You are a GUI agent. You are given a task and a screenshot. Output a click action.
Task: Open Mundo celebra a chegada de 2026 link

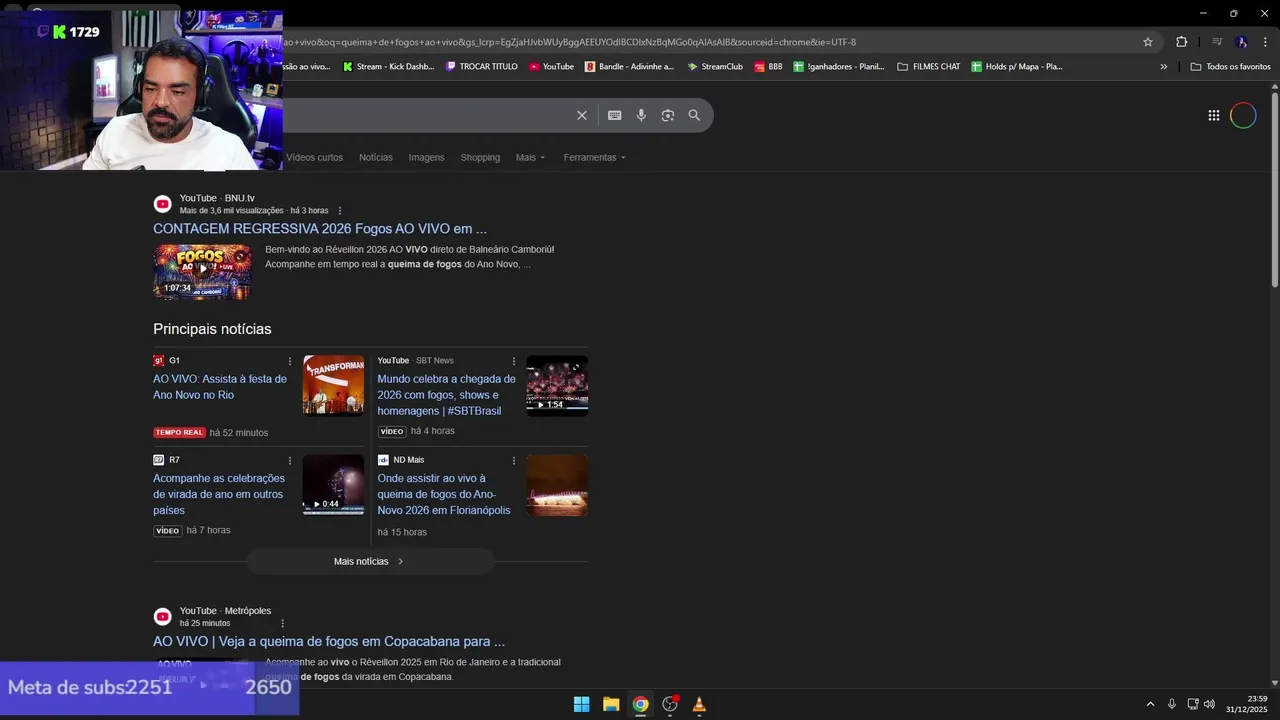click(446, 395)
